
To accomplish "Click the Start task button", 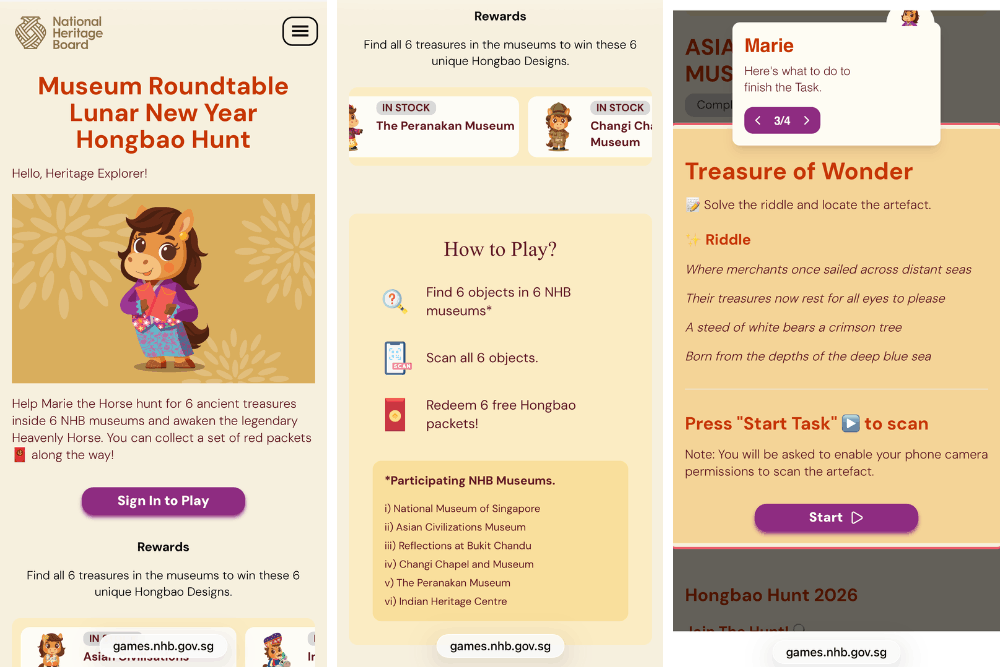I will pyautogui.click(x=836, y=518).
